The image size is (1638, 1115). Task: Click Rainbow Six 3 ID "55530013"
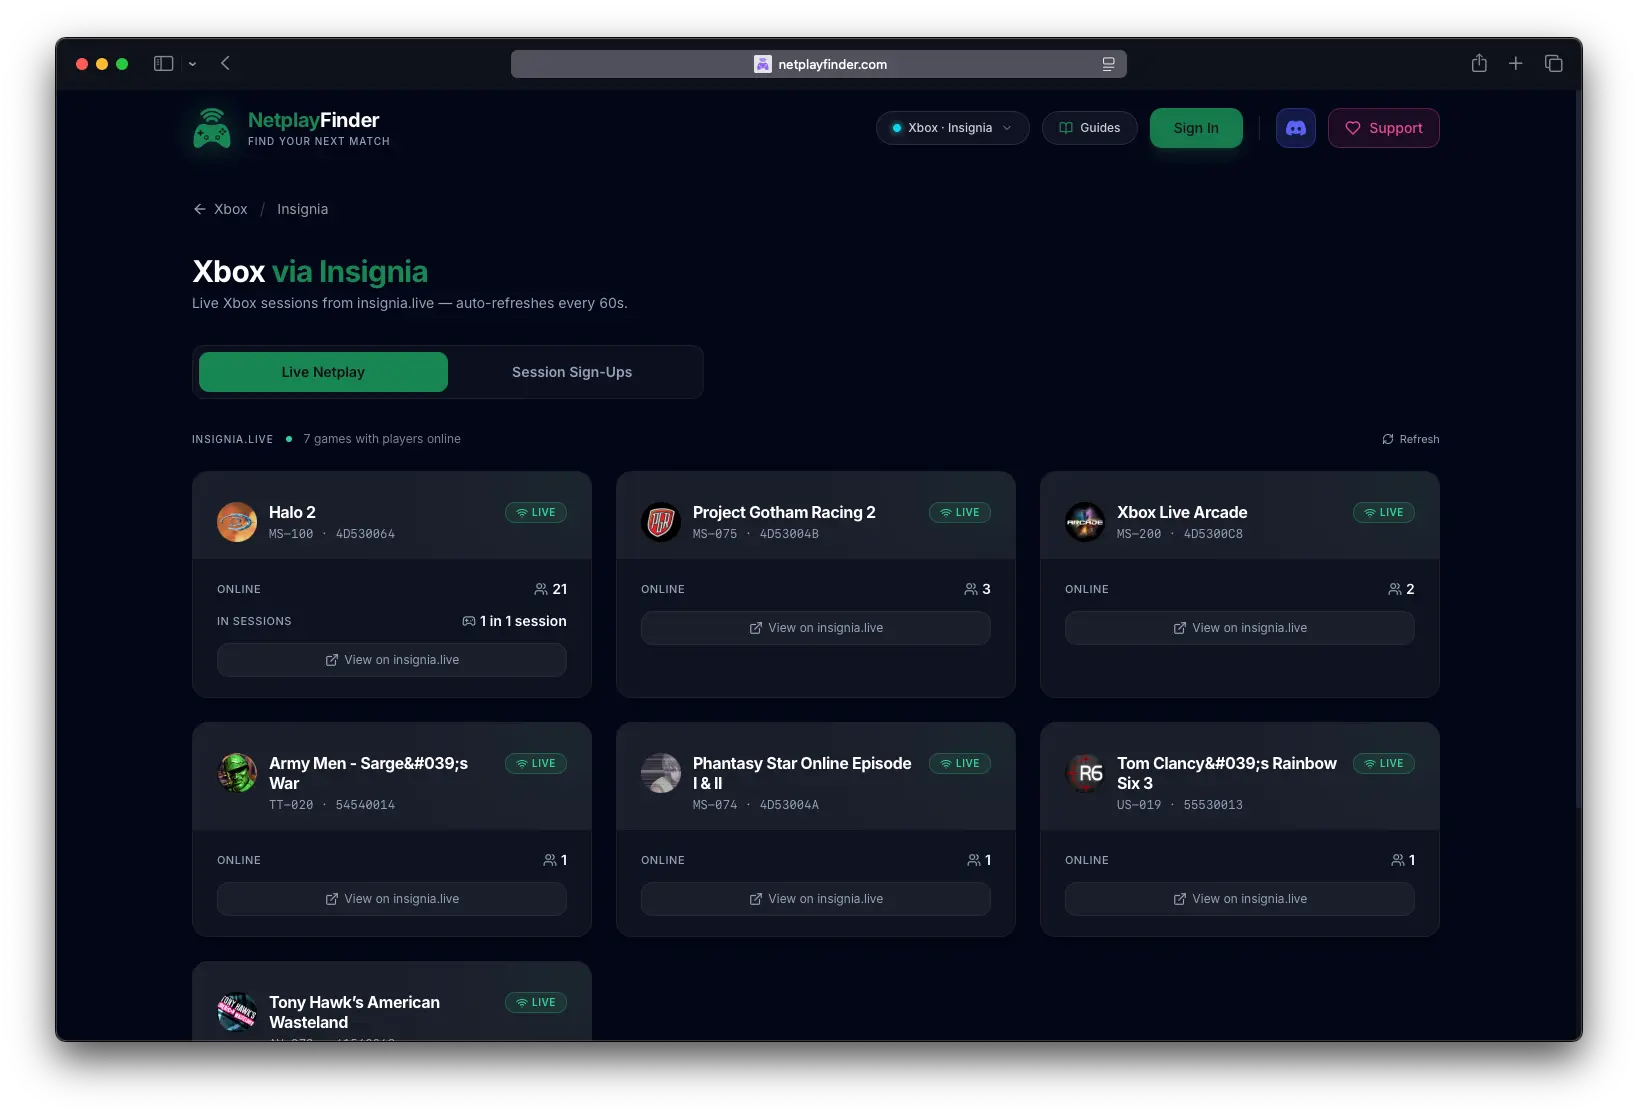click(1213, 805)
